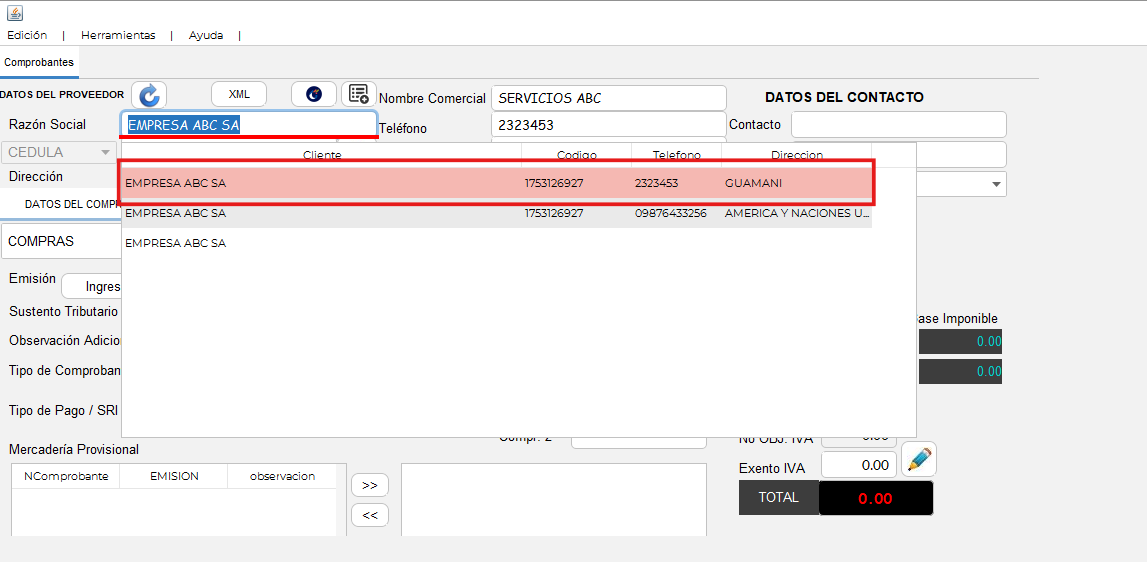This screenshot has height=562, width=1147.
Task: Open the Ayuda menu
Action: click(206, 35)
